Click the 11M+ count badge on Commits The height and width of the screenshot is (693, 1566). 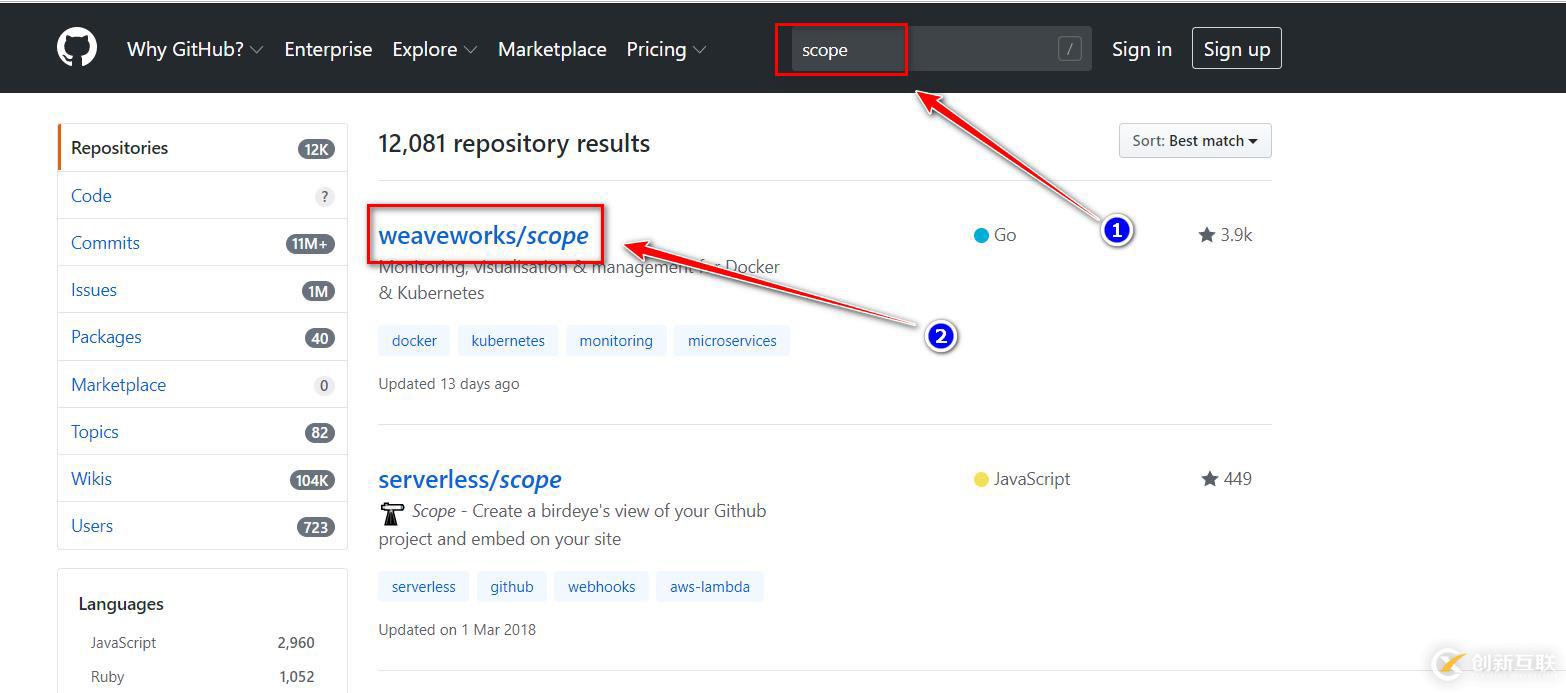click(310, 244)
